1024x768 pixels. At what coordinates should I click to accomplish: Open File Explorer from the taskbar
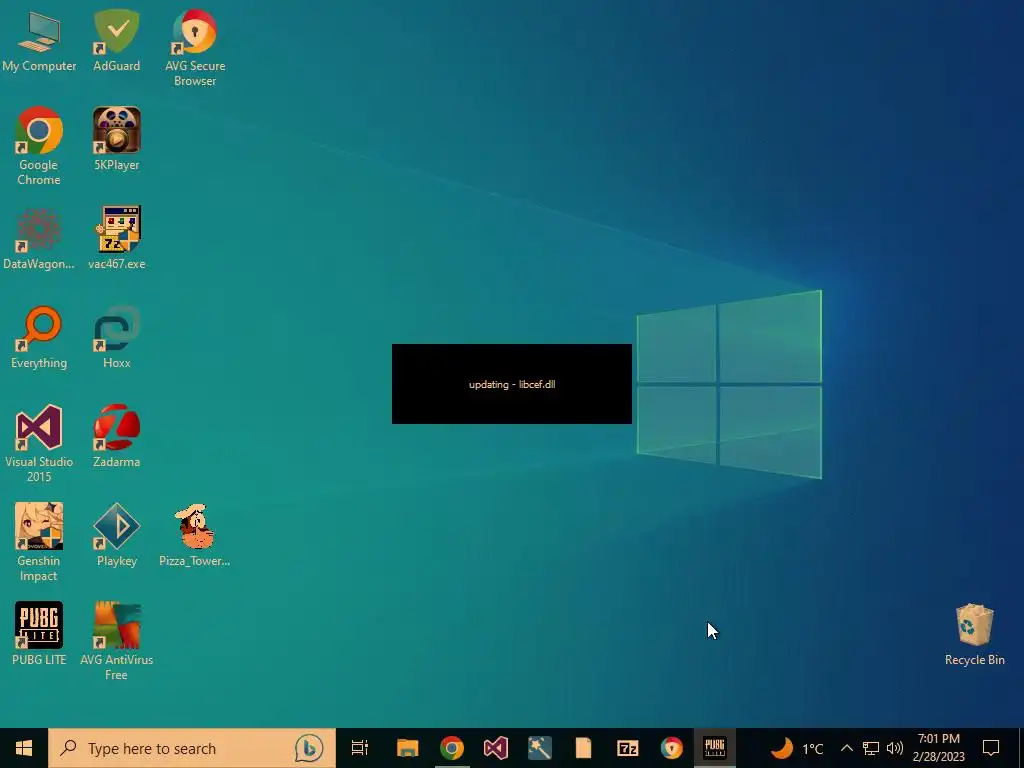point(408,748)
